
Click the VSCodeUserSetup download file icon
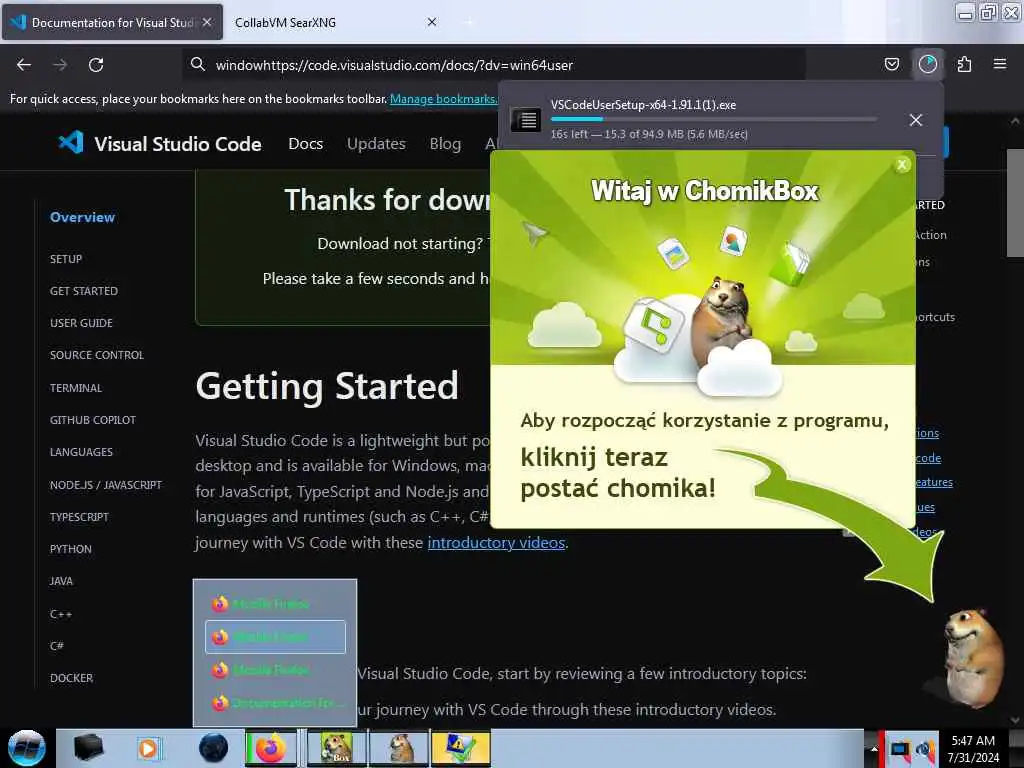click(x=525, y=120)
